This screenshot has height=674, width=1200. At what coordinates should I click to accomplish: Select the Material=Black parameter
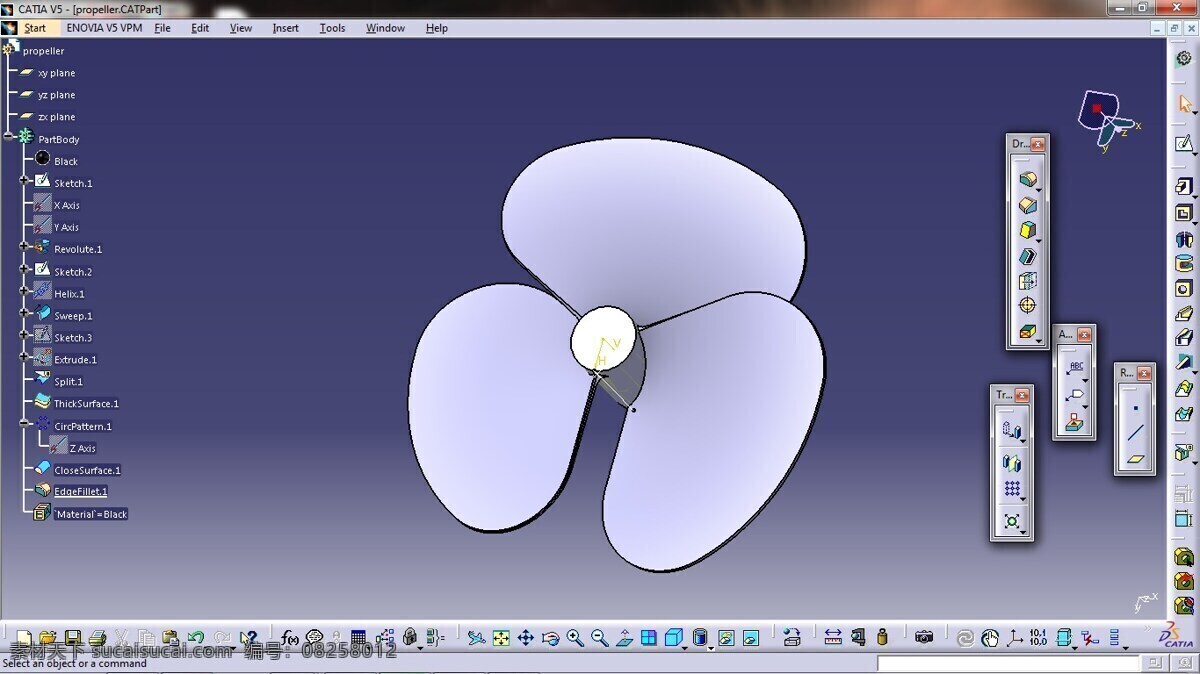point(90,514)
